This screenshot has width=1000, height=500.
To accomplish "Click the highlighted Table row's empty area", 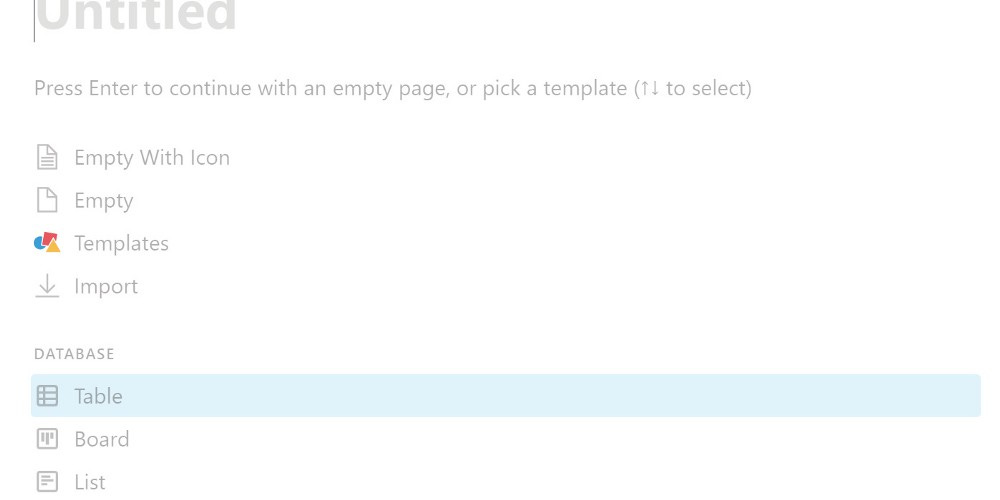I will 550,396.
